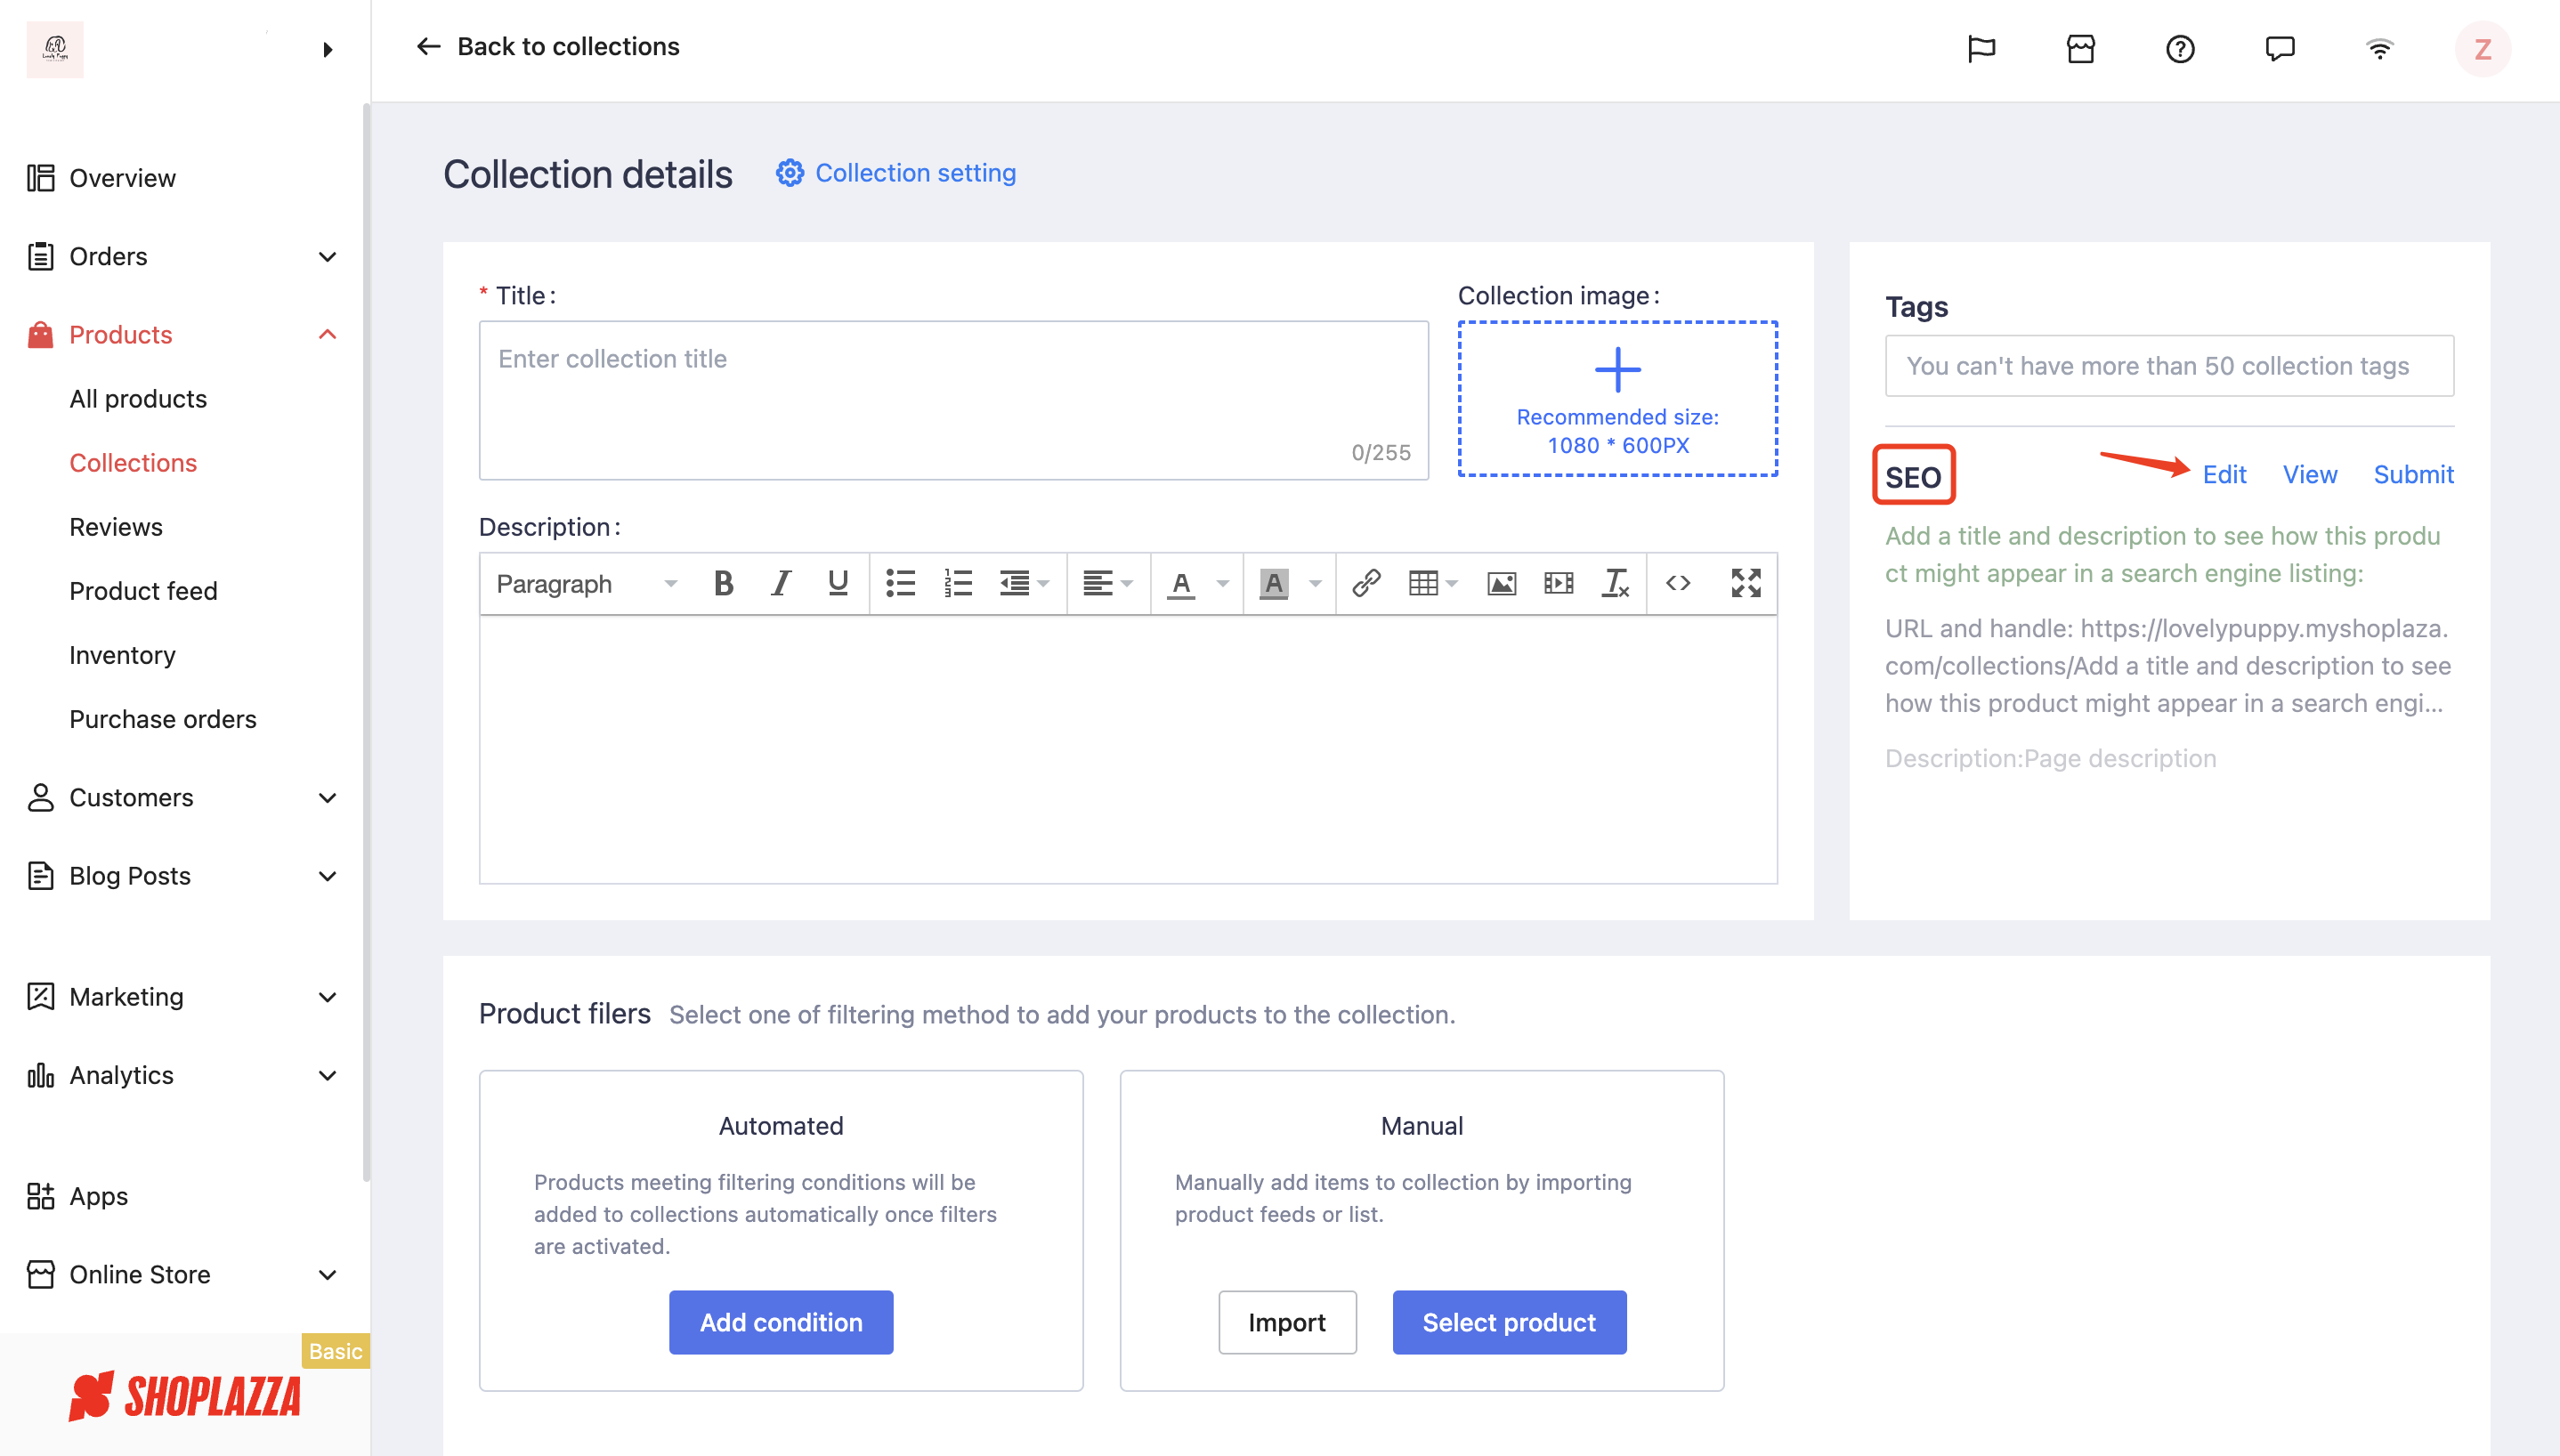Click the Bold formatting icon
Image resolution: width=2560 pixels, height=1456 pixels.
click(724, 583)
